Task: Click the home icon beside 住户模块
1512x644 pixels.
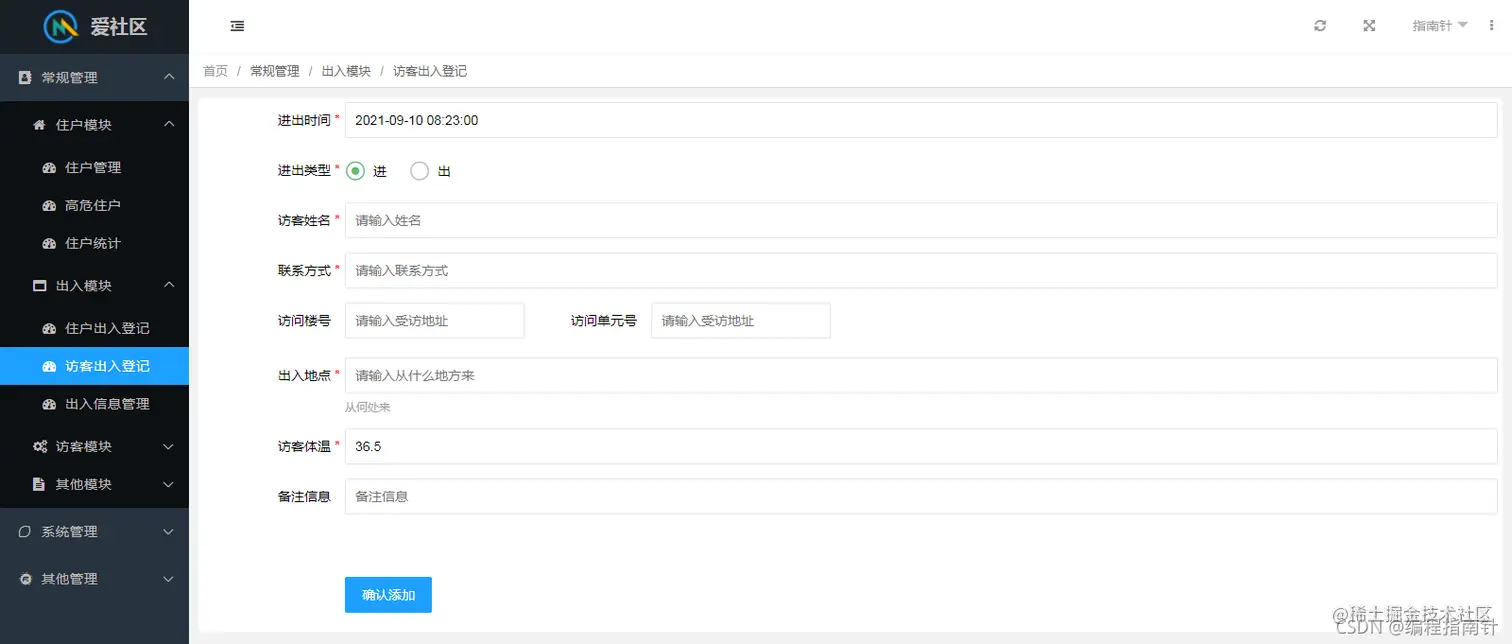Action: [40, 125]
